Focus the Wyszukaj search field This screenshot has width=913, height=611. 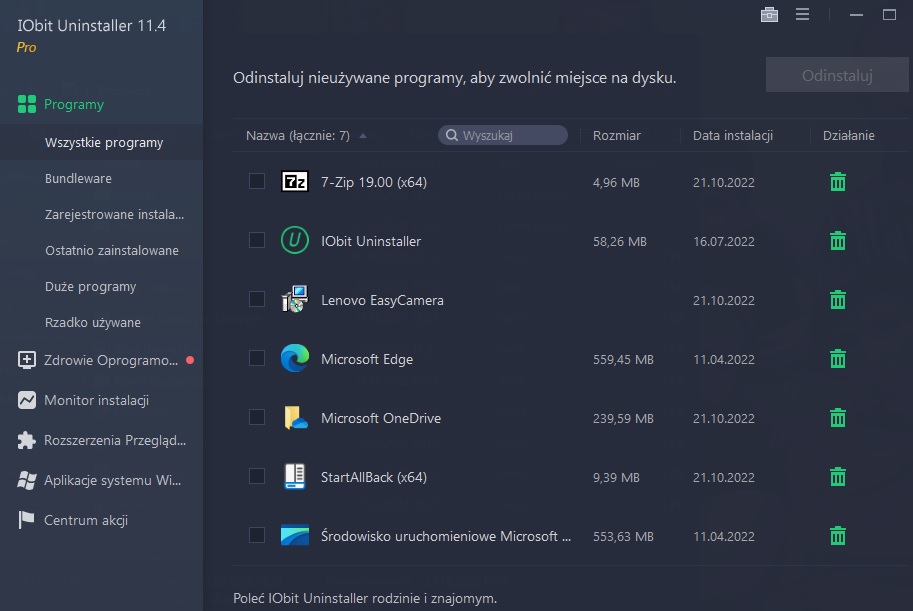510,136
